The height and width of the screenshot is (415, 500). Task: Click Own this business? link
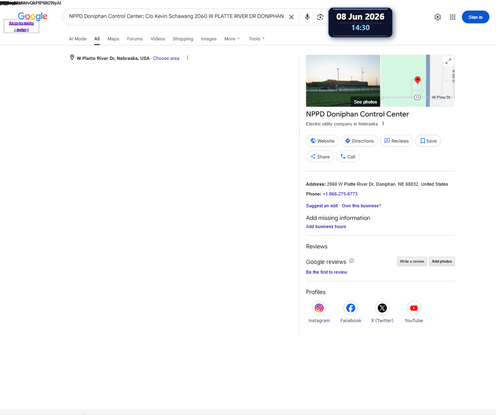point(361,206)
